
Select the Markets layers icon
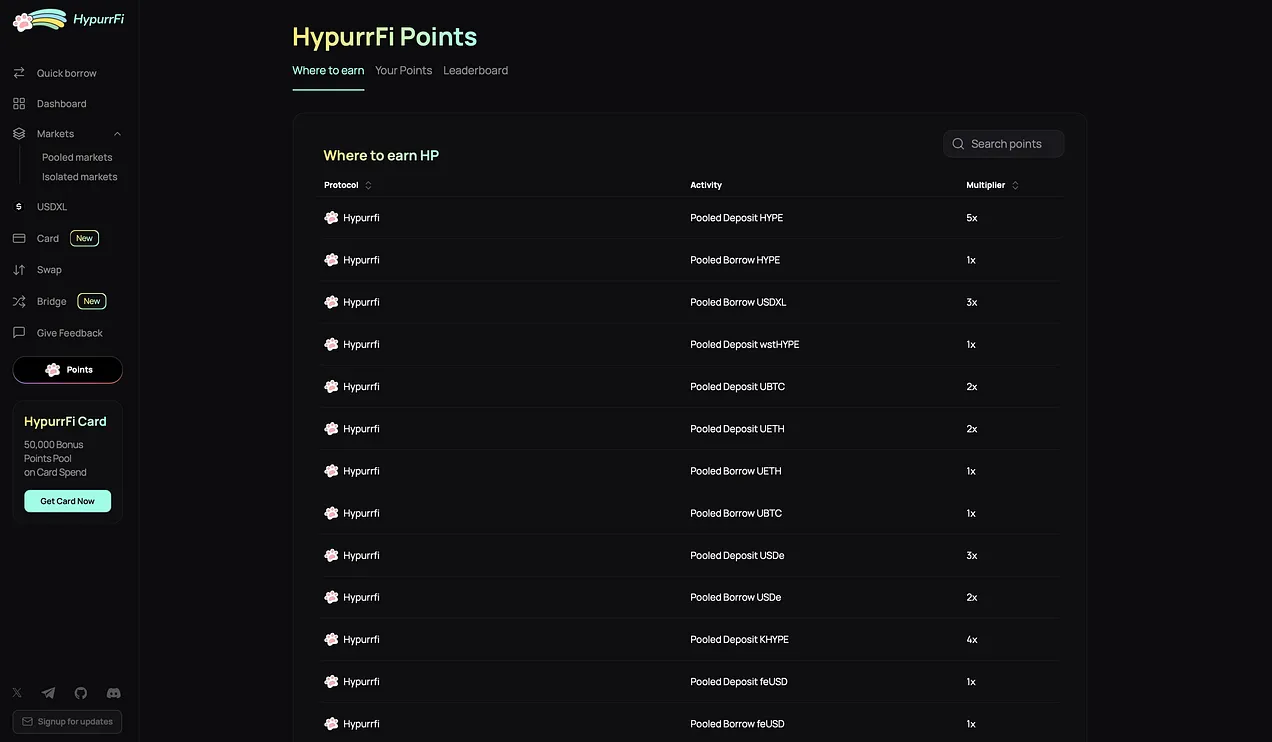(x=18, y=133)
